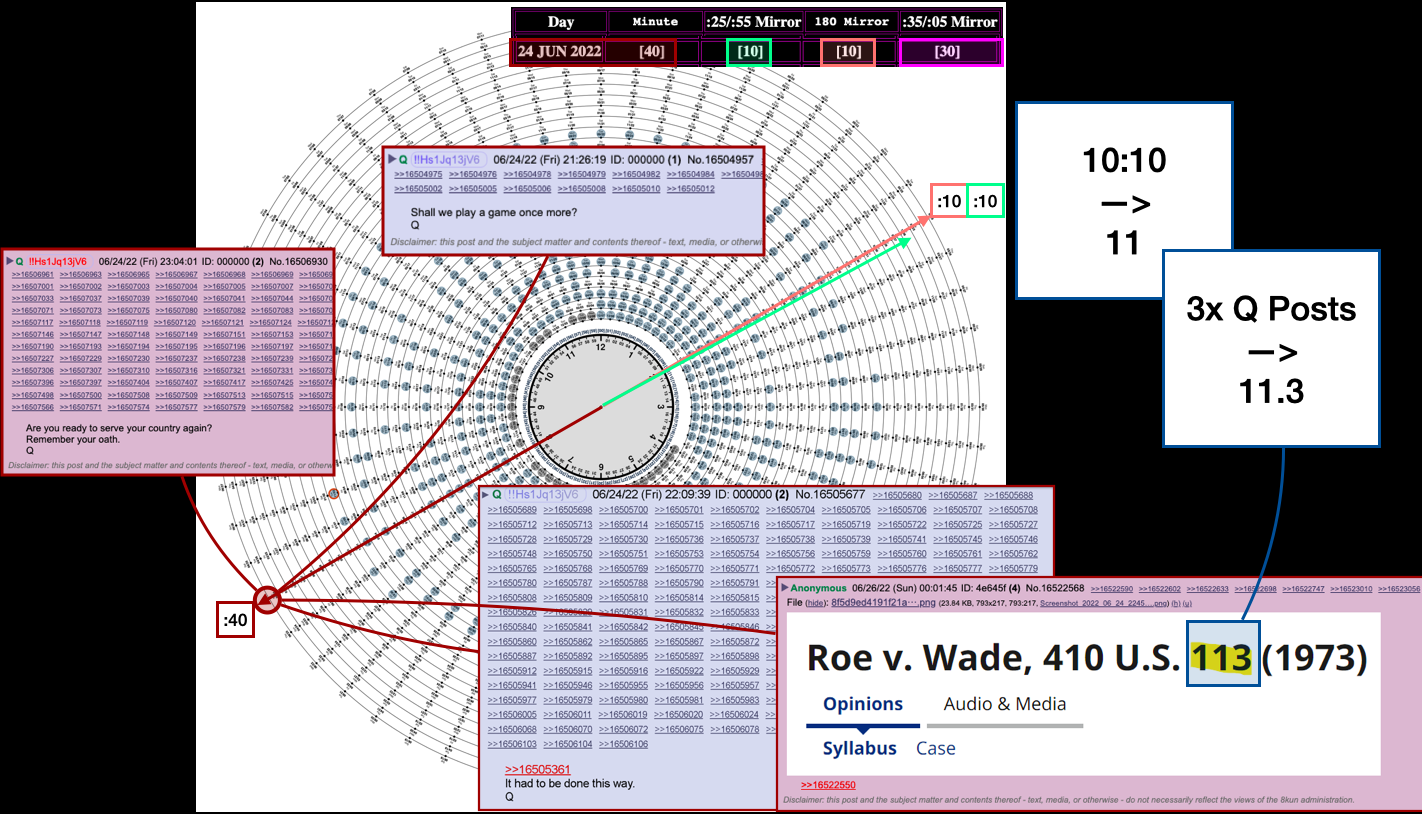Screen dimensions: 1422x814
Task: Open reply link >>16507566
Action: 33,407
